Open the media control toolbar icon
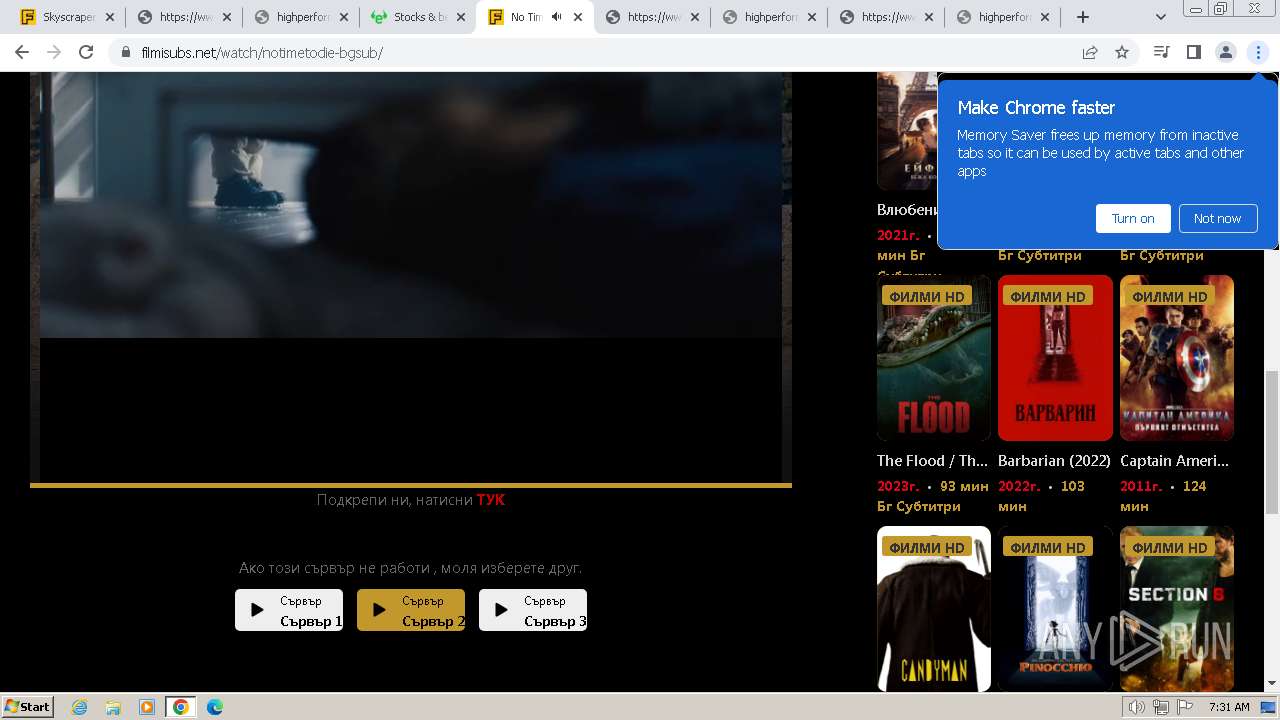The width and height of the screenshot is (1280, 720). [x=1161, y=52]
